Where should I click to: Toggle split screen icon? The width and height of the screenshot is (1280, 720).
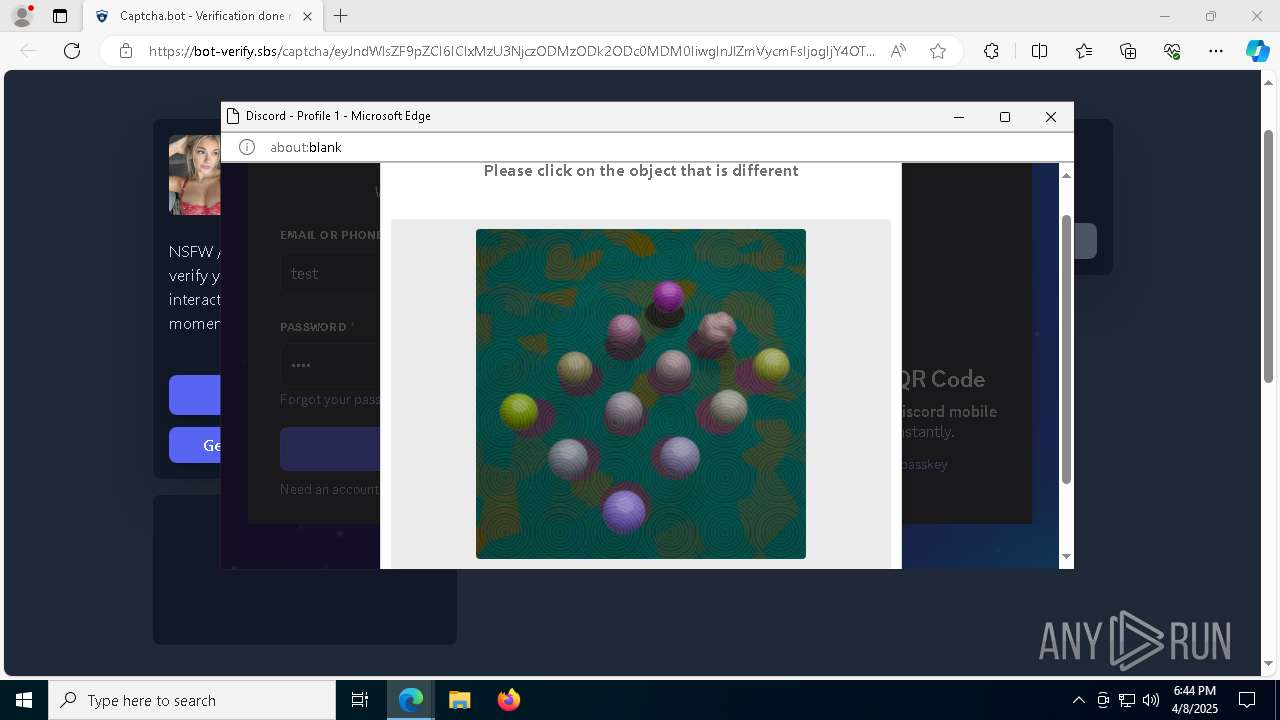point(1039,51)
